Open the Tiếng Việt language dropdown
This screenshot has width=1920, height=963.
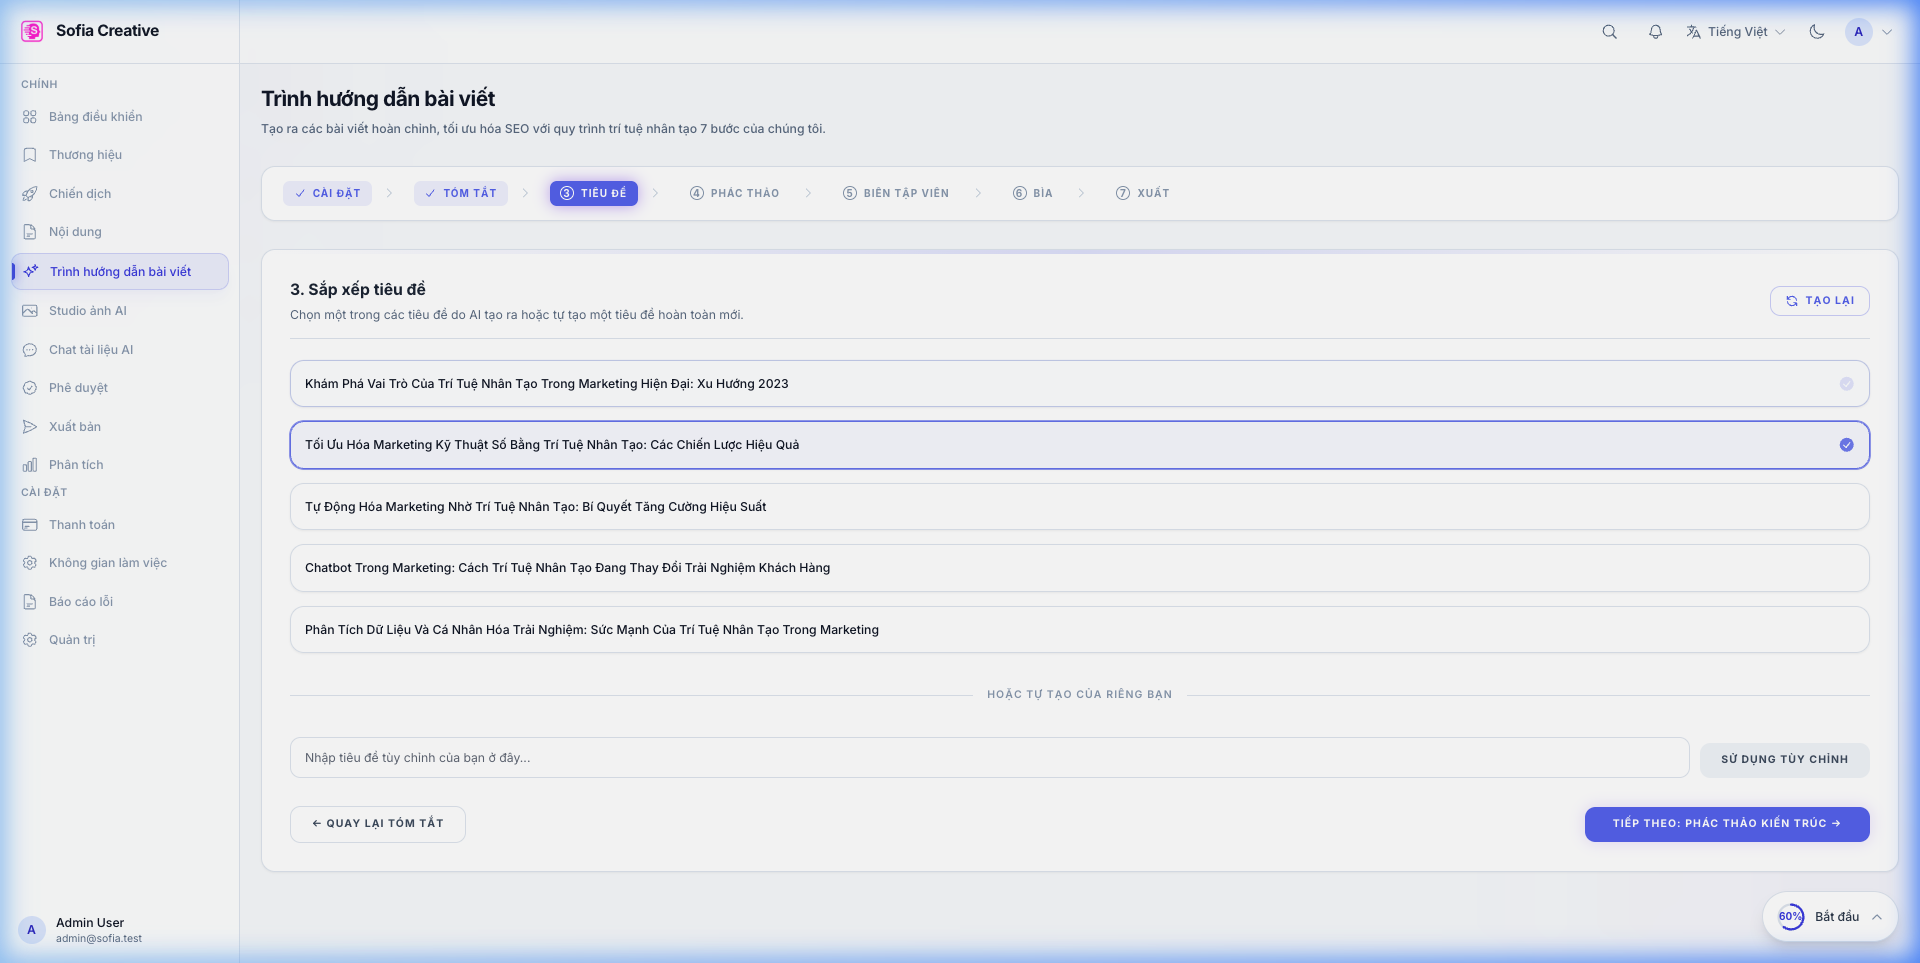pos(1736,32)
